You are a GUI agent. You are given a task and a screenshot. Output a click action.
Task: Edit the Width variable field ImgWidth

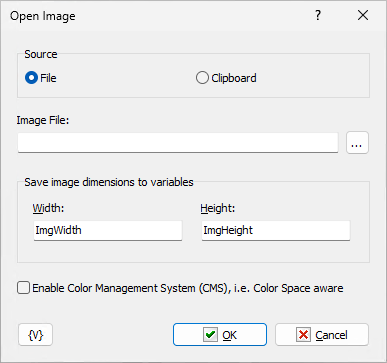click(x=108, y=230)
